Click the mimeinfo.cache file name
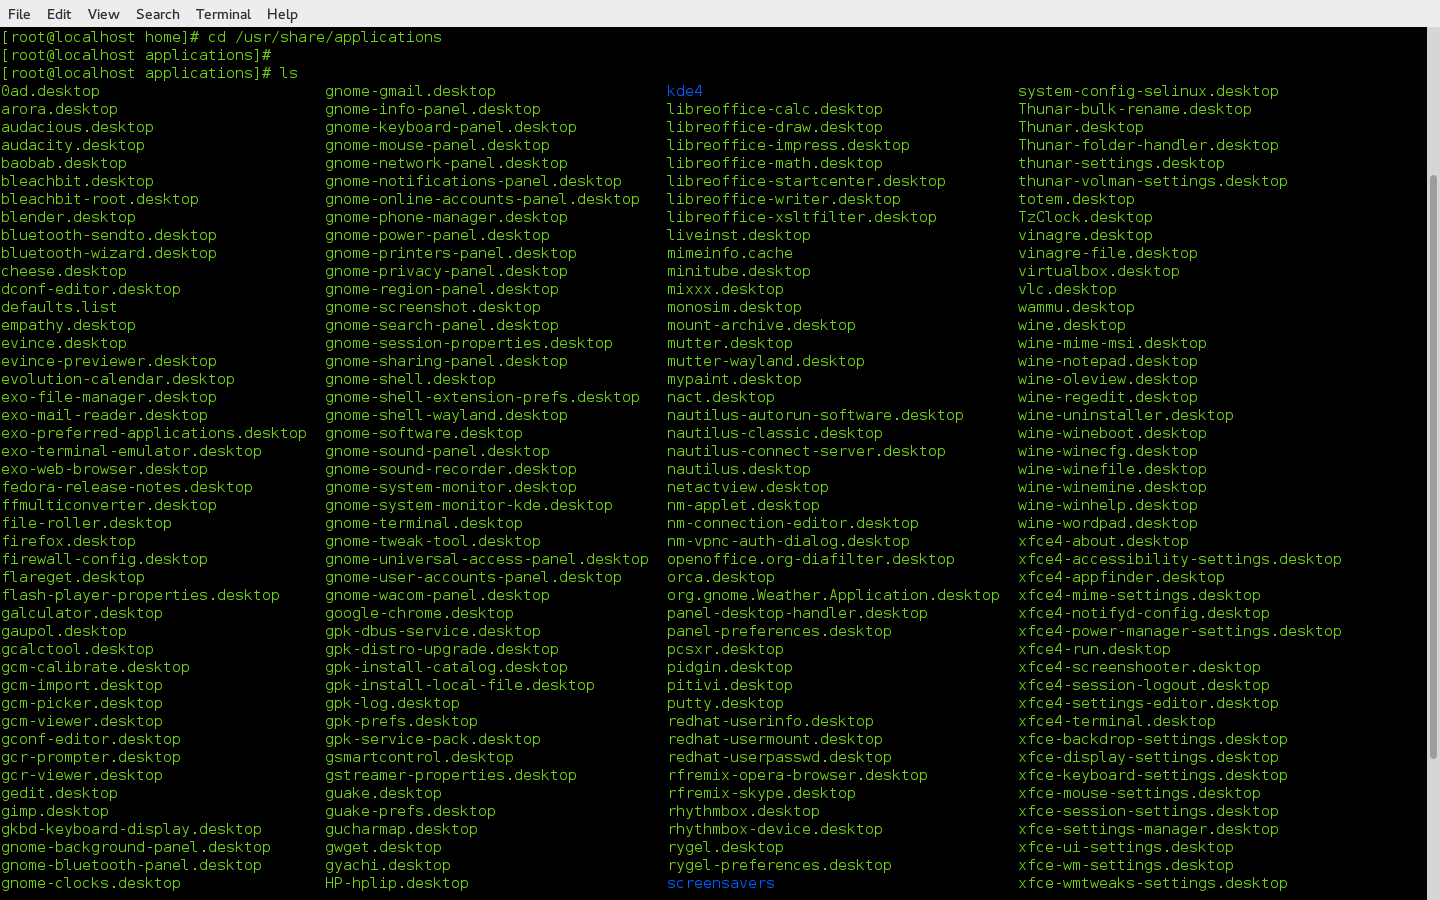1440x900 pixels. (729, 253)
